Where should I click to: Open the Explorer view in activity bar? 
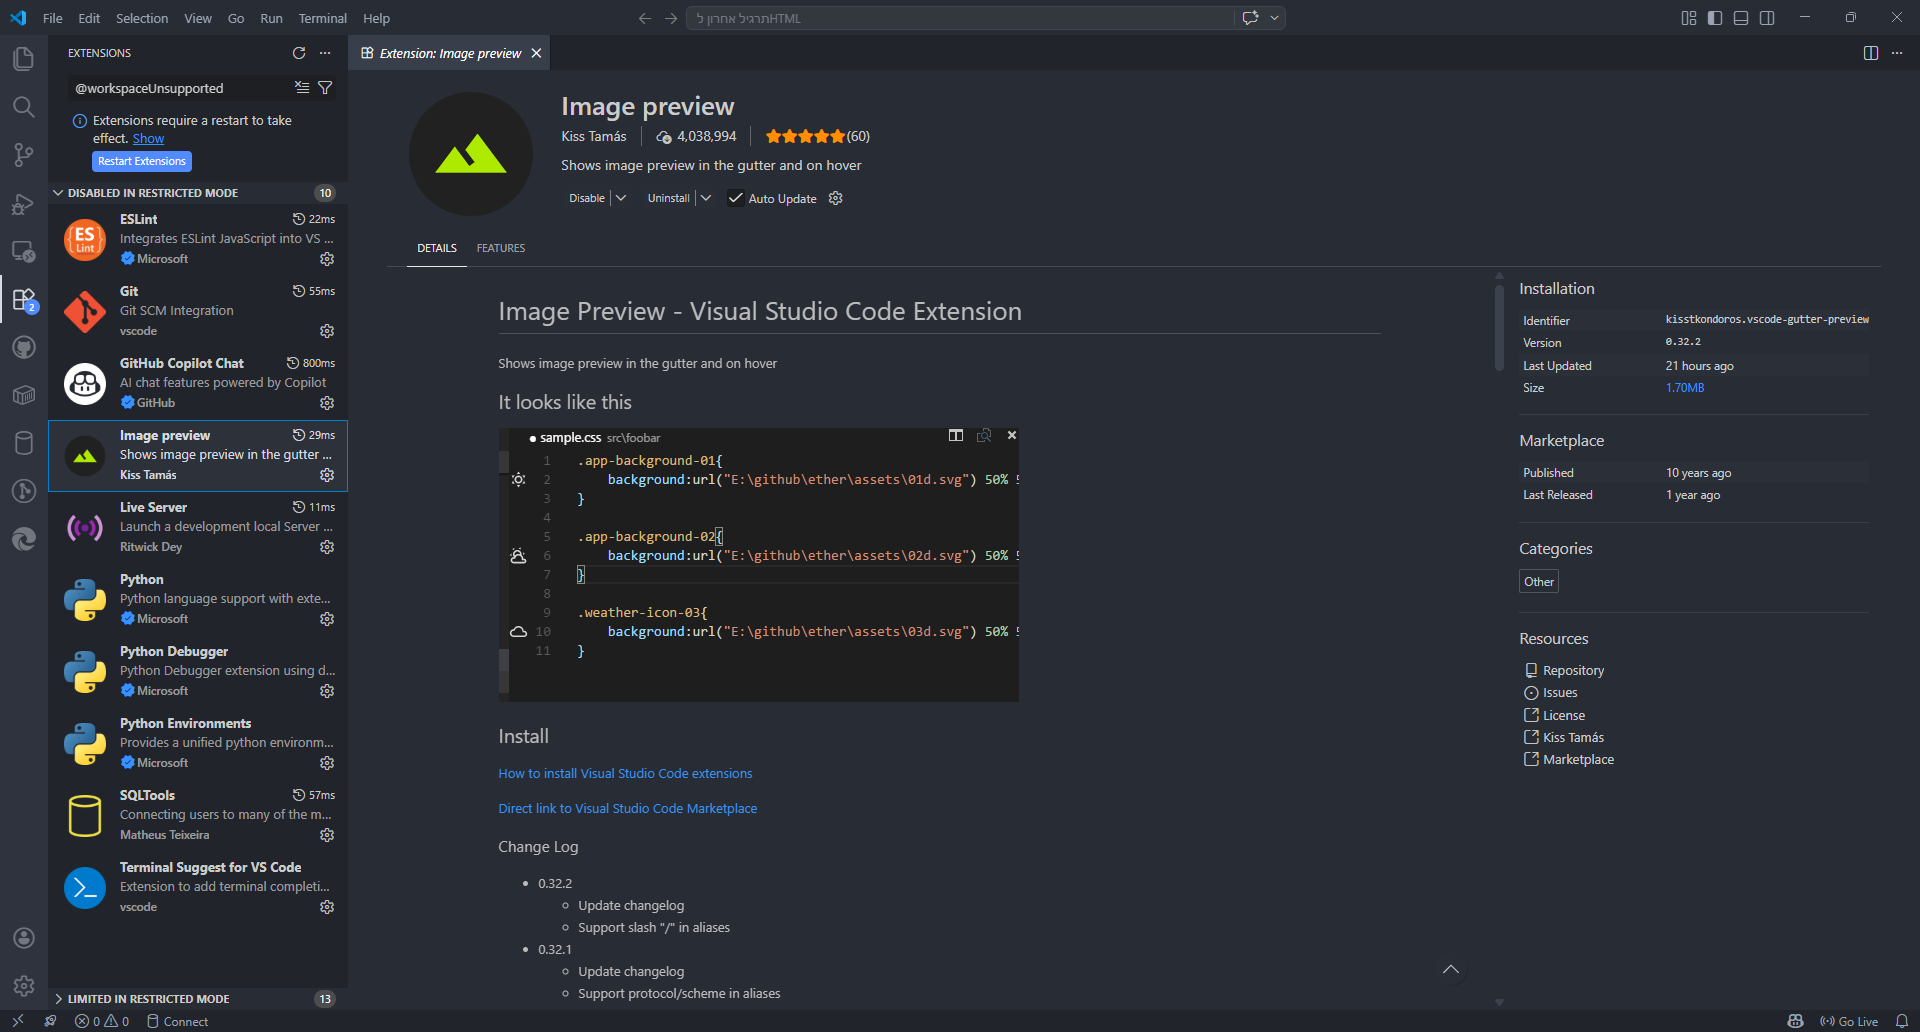24,59
